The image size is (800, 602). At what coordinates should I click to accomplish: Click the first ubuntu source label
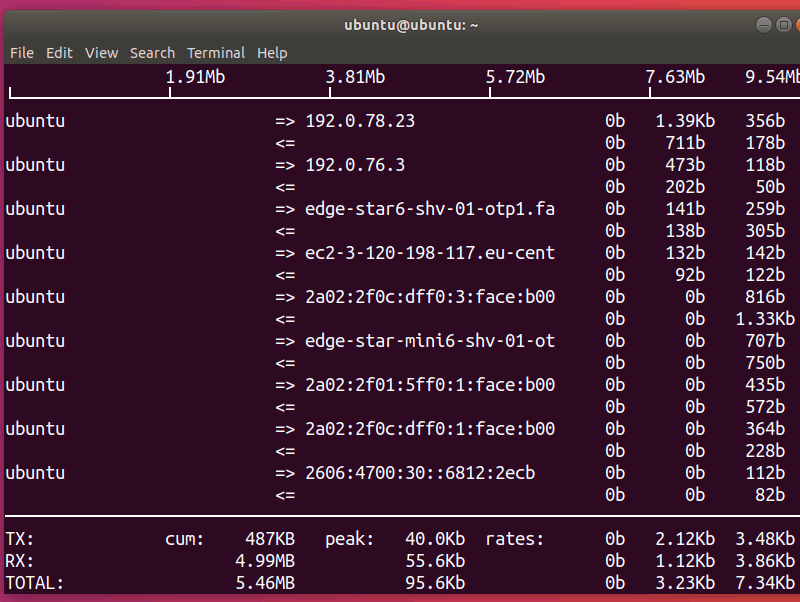[x=35, y=120]
